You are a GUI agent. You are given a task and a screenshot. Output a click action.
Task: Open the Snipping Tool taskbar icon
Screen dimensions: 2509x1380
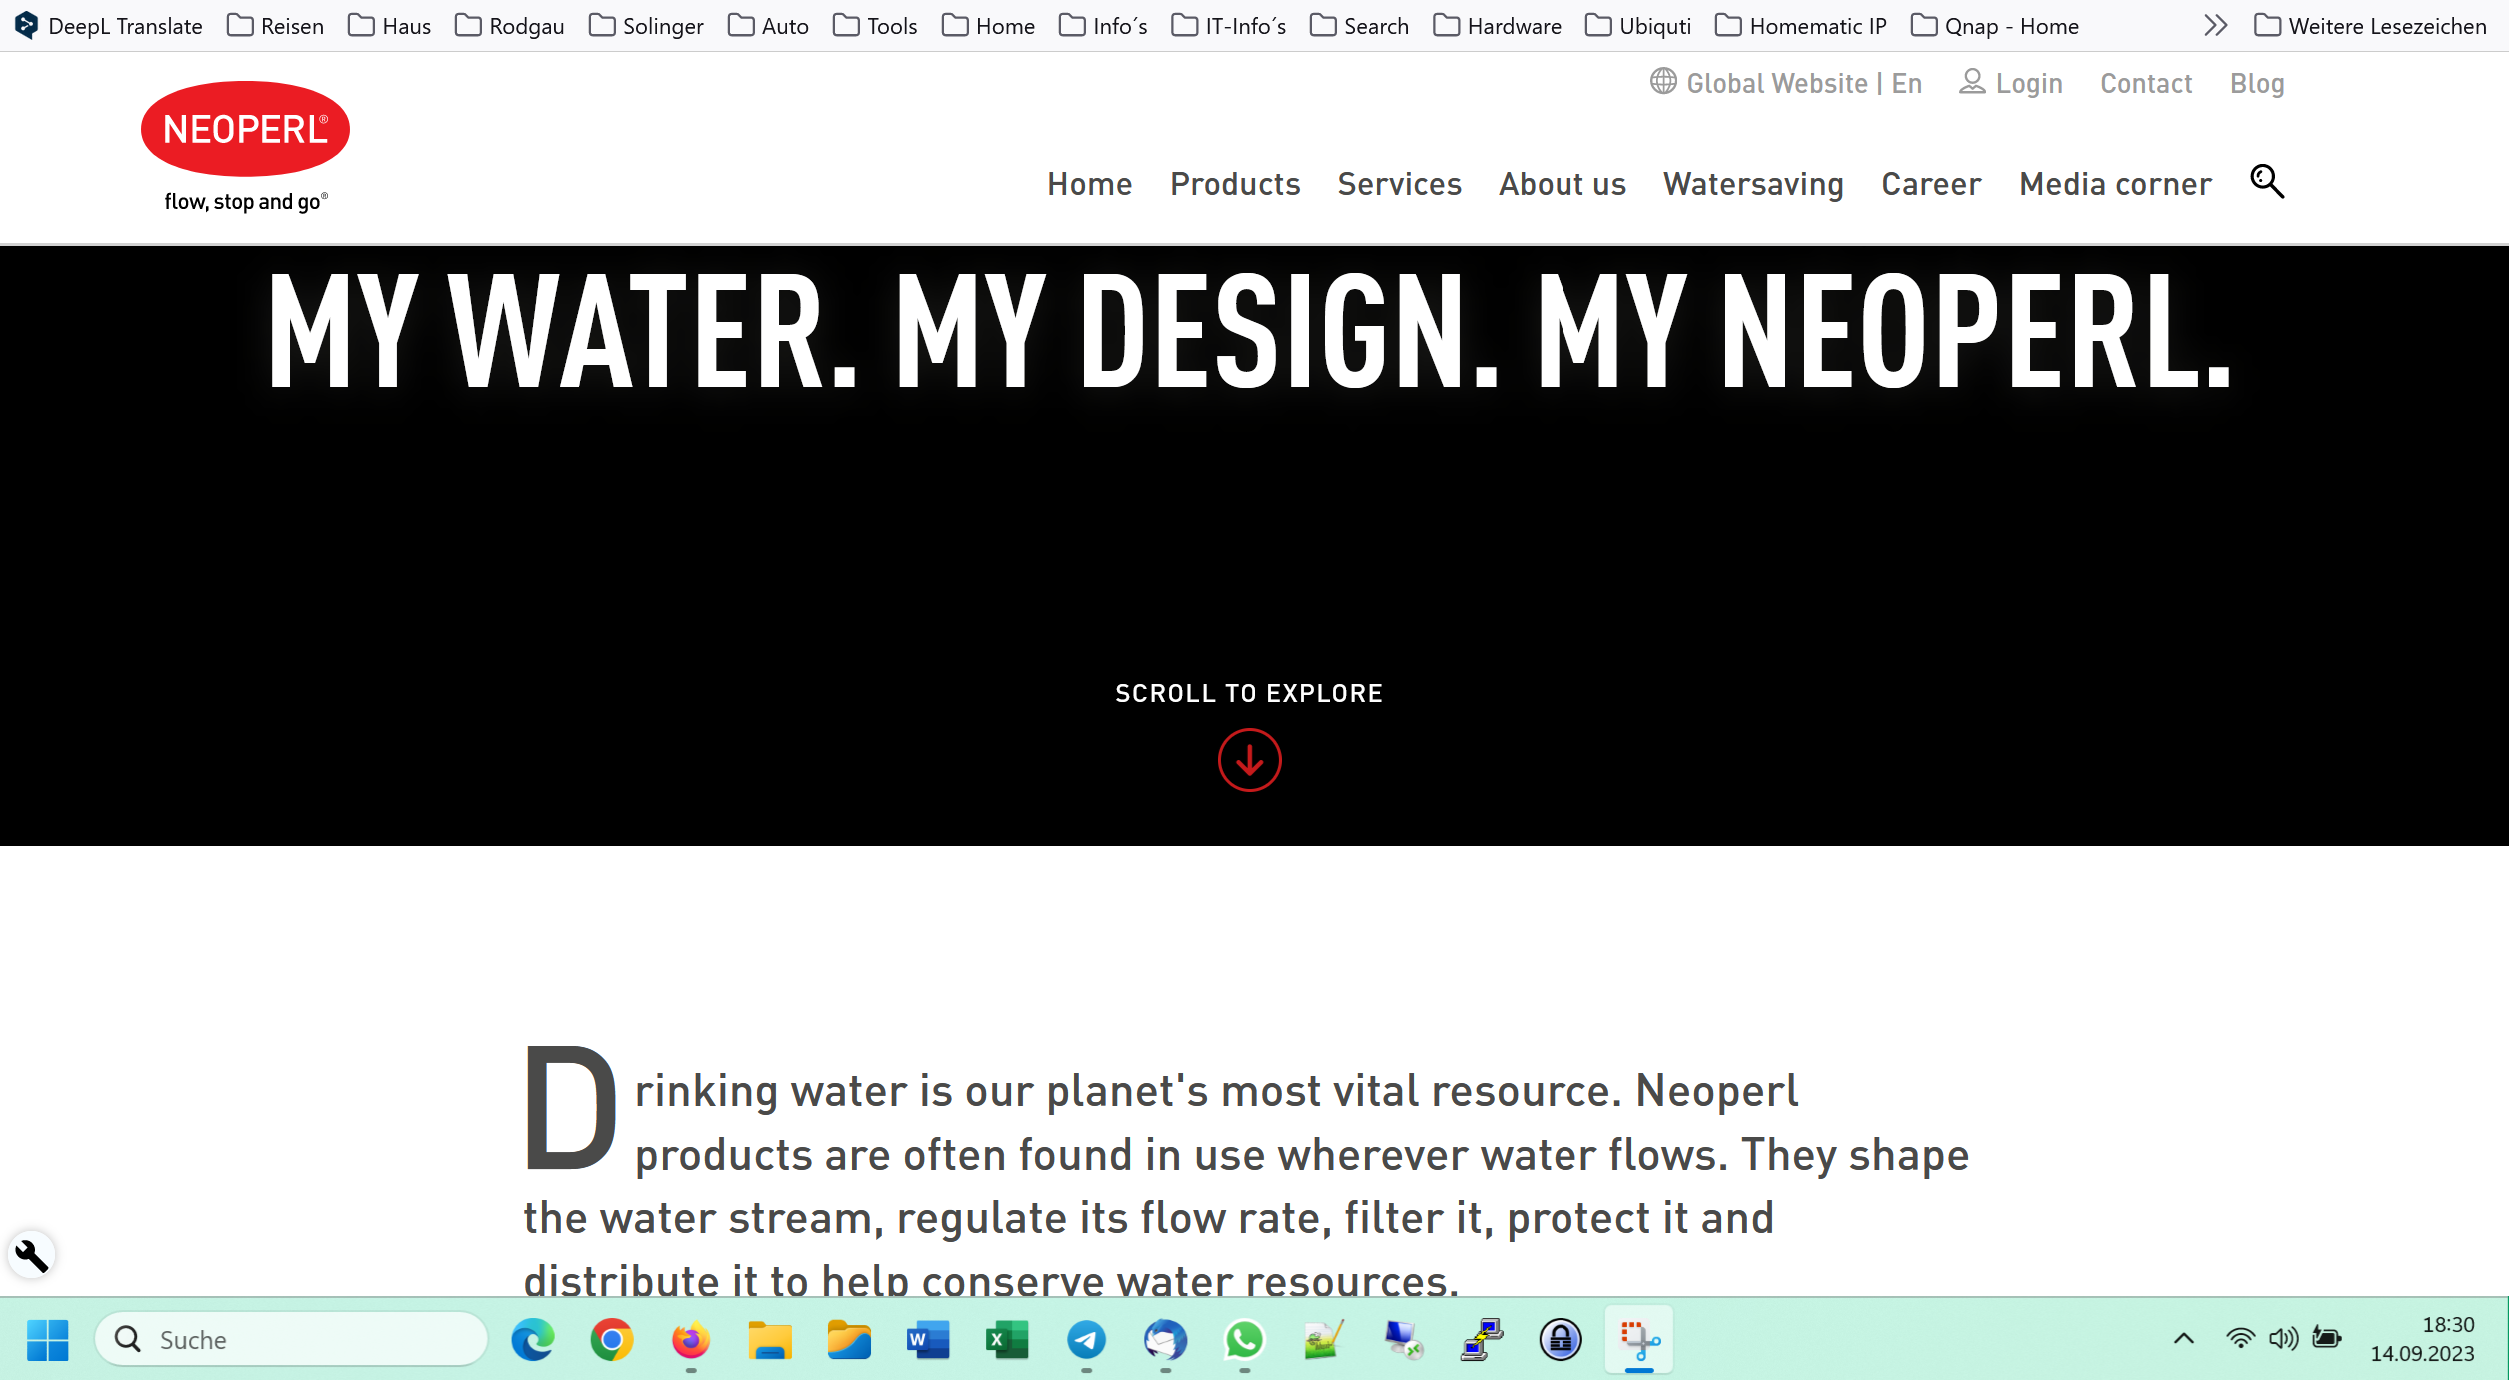pos(1639,1339)
